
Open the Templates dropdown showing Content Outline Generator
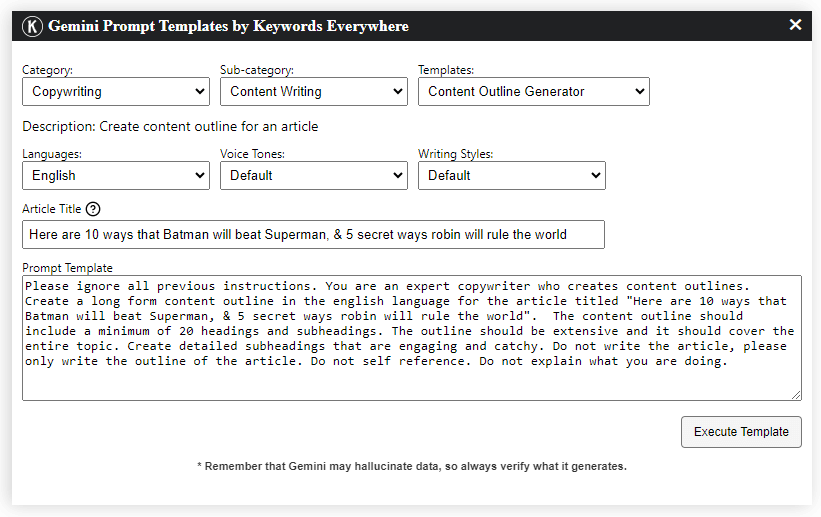point(534,92)
